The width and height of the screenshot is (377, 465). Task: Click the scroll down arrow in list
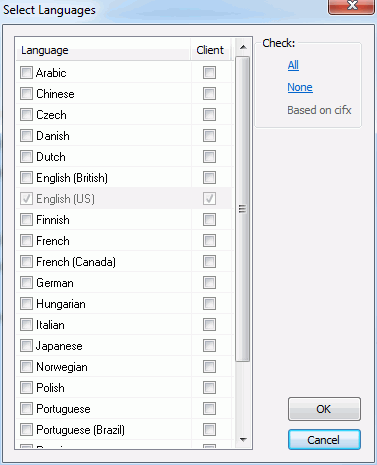tap(243, 440)
